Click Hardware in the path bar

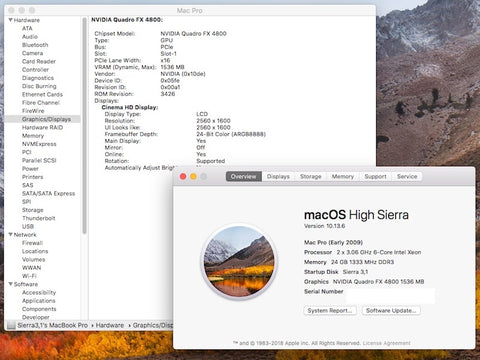coord(110,325)
